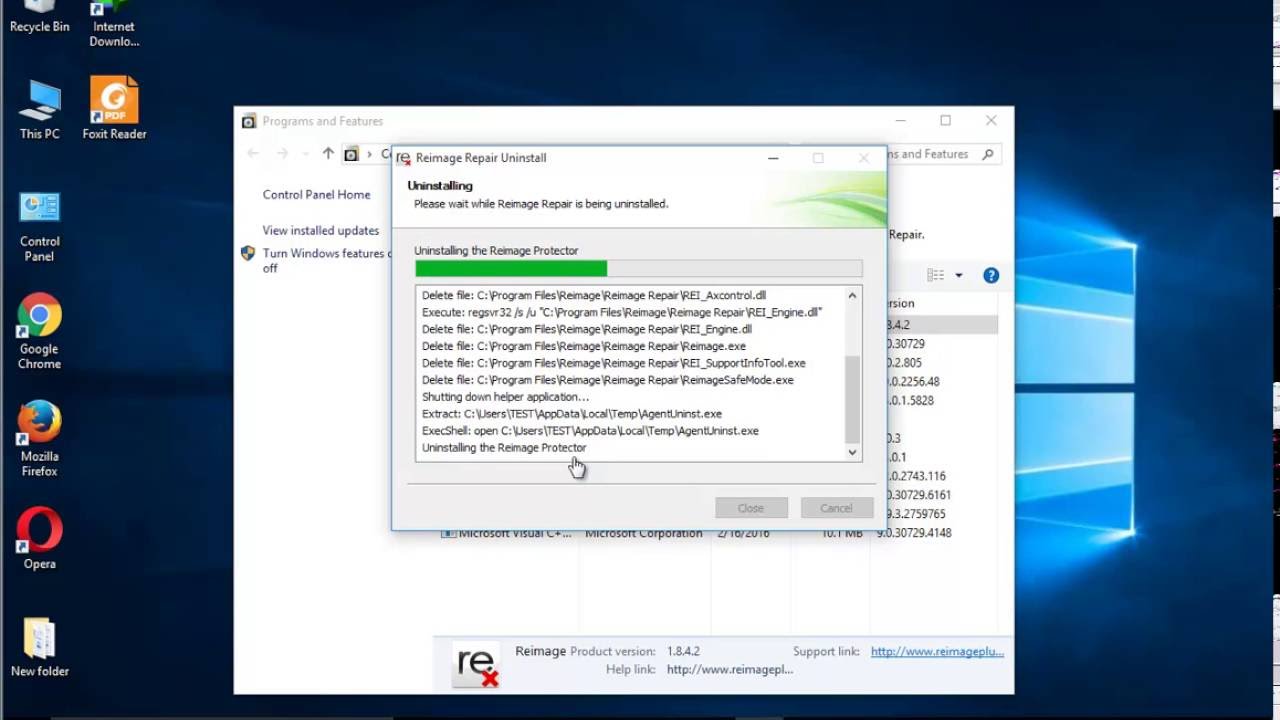Select the New folder desktop icon
The width and height of the screenshot is (1280, 720).
pyautogui.click(x=39, y=648)
